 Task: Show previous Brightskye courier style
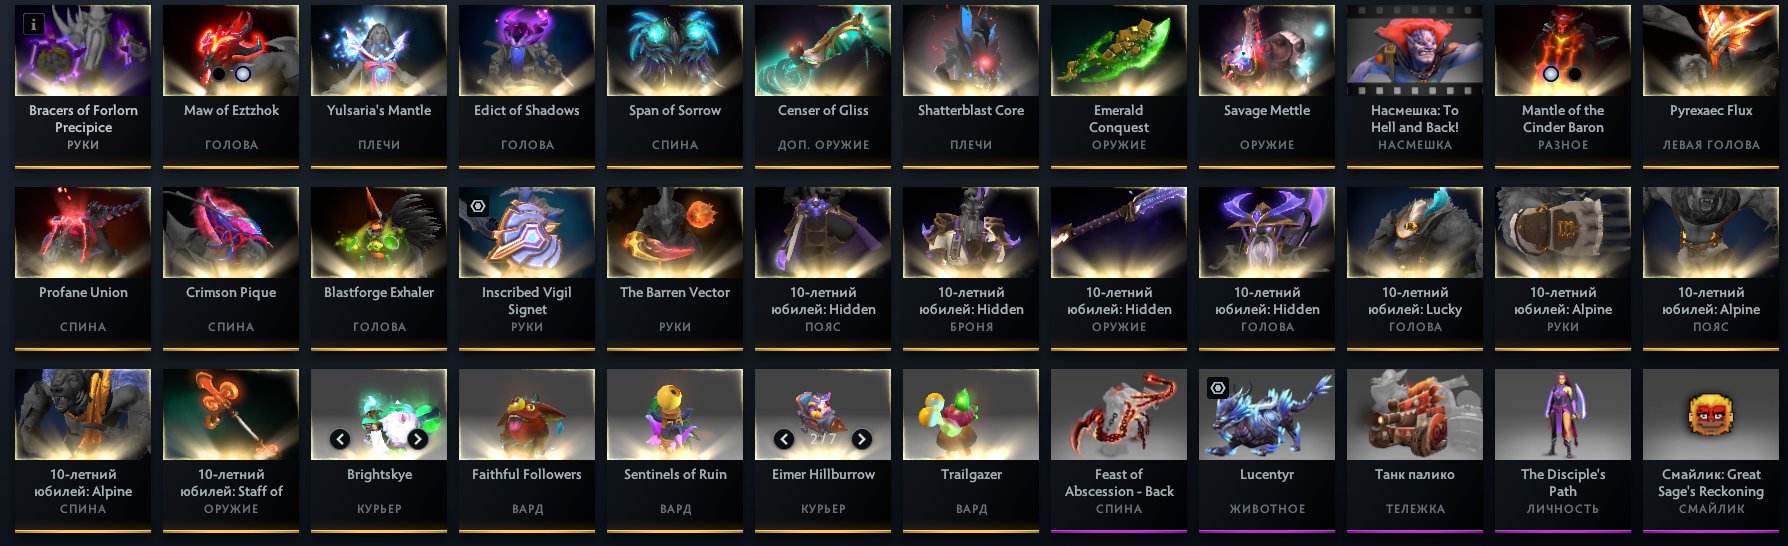pos(340,439)
